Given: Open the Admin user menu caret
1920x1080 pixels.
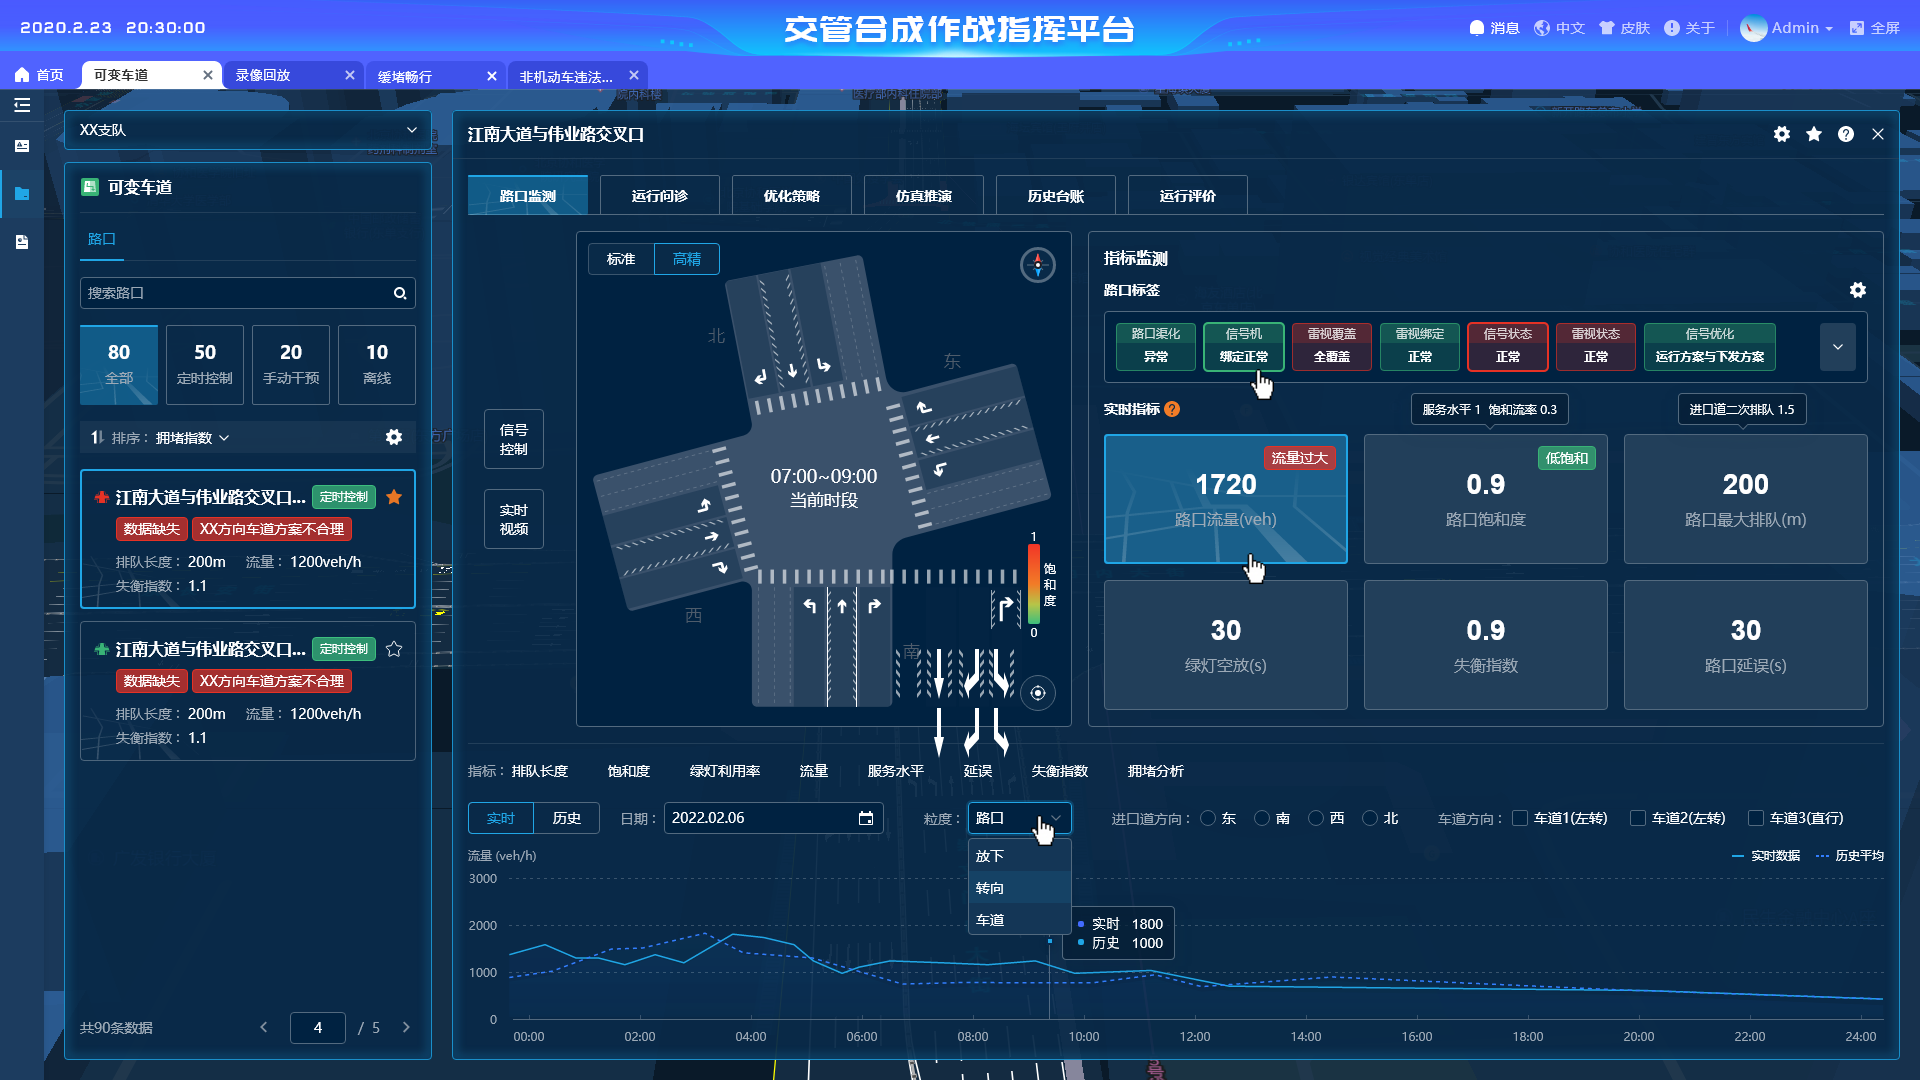Looking at the screenshot, I should click(x=1829, y=29).
